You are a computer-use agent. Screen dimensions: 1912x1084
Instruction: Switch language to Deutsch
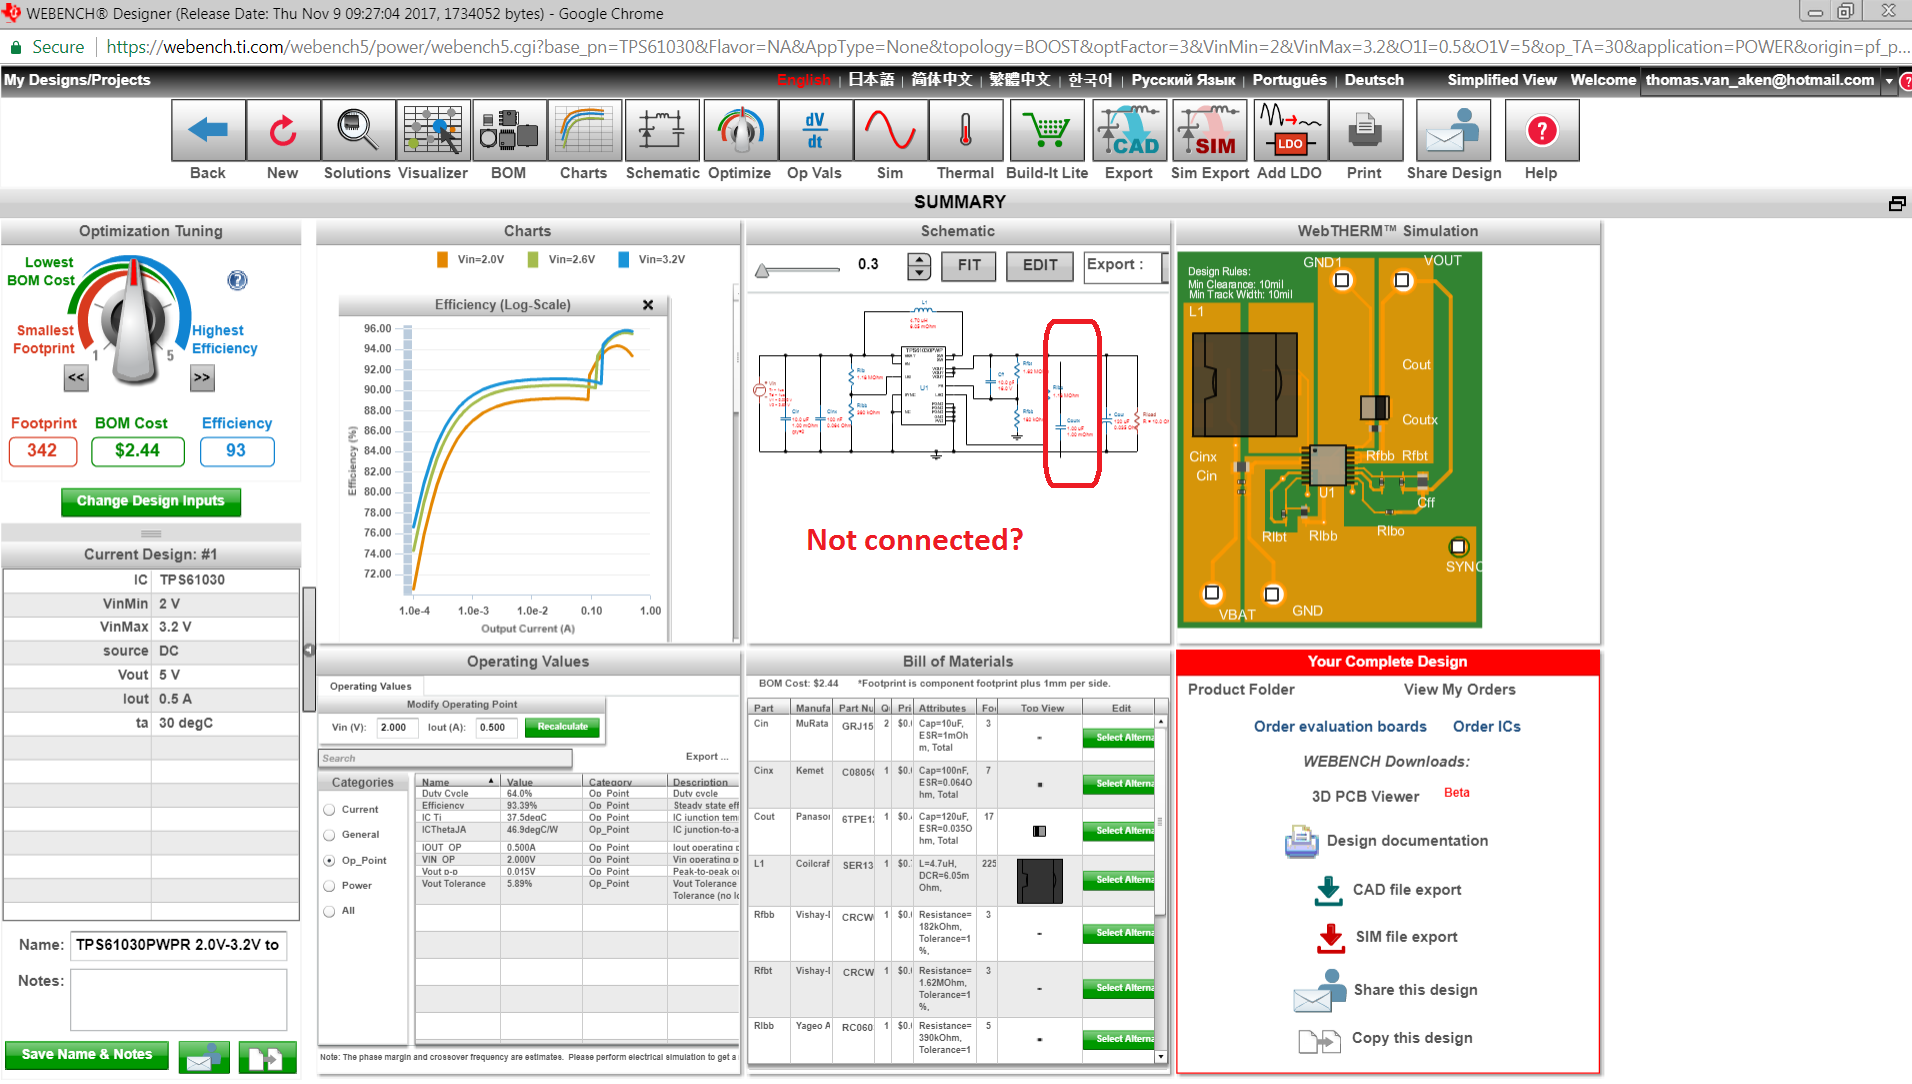pos(1374,80)
